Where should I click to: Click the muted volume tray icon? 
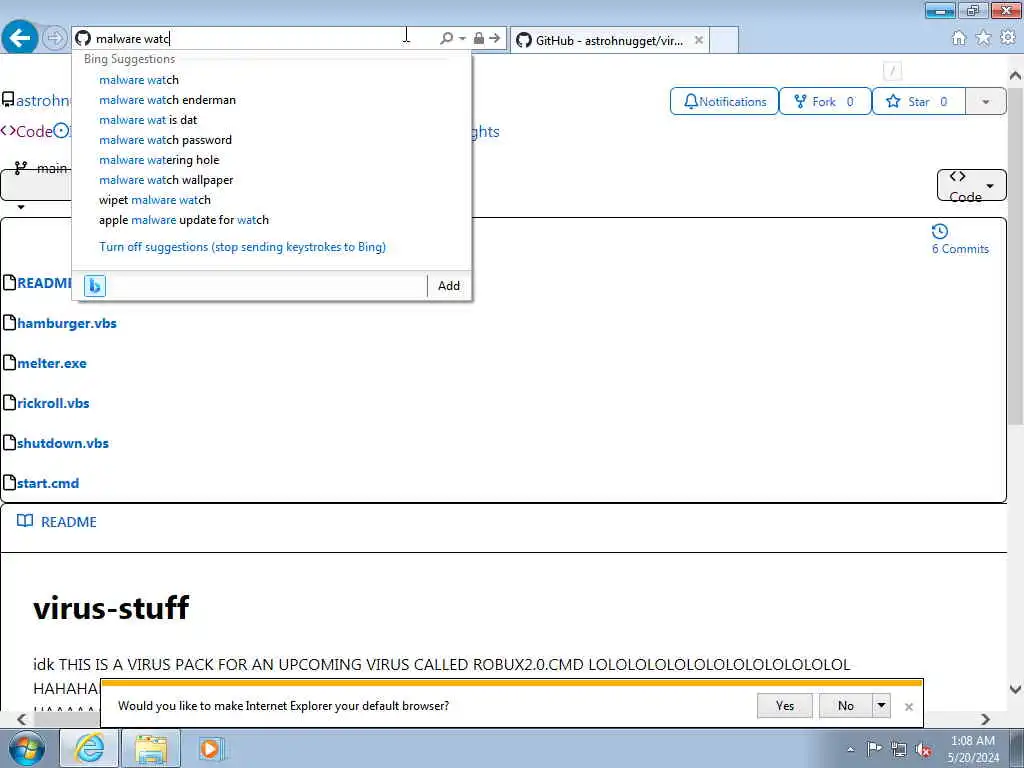[923, 750]
